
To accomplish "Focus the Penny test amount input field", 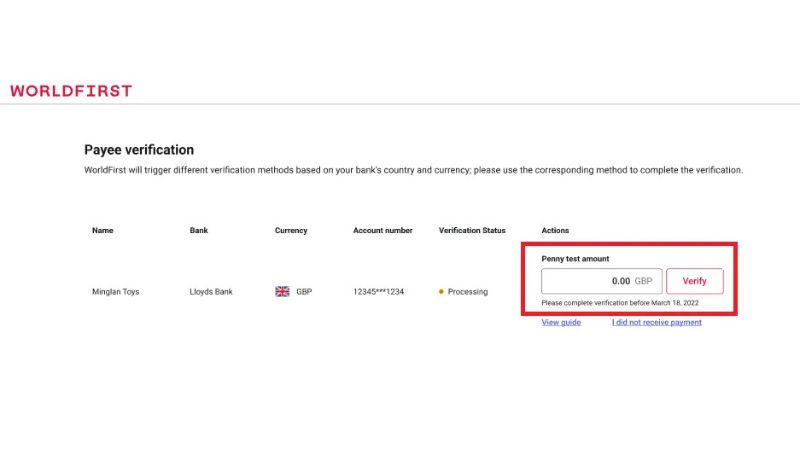I will pyautogui.click(x=602, y=281).
